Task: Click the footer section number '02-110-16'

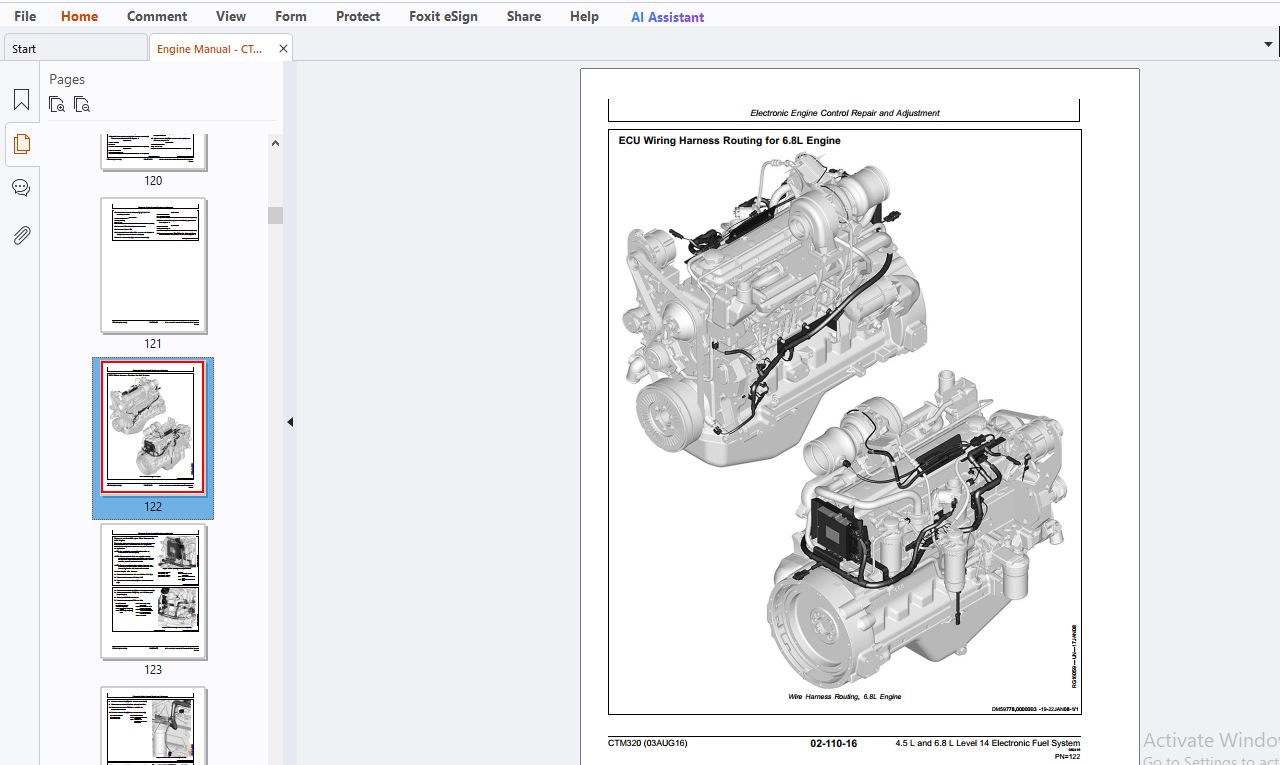Action: 833,743
